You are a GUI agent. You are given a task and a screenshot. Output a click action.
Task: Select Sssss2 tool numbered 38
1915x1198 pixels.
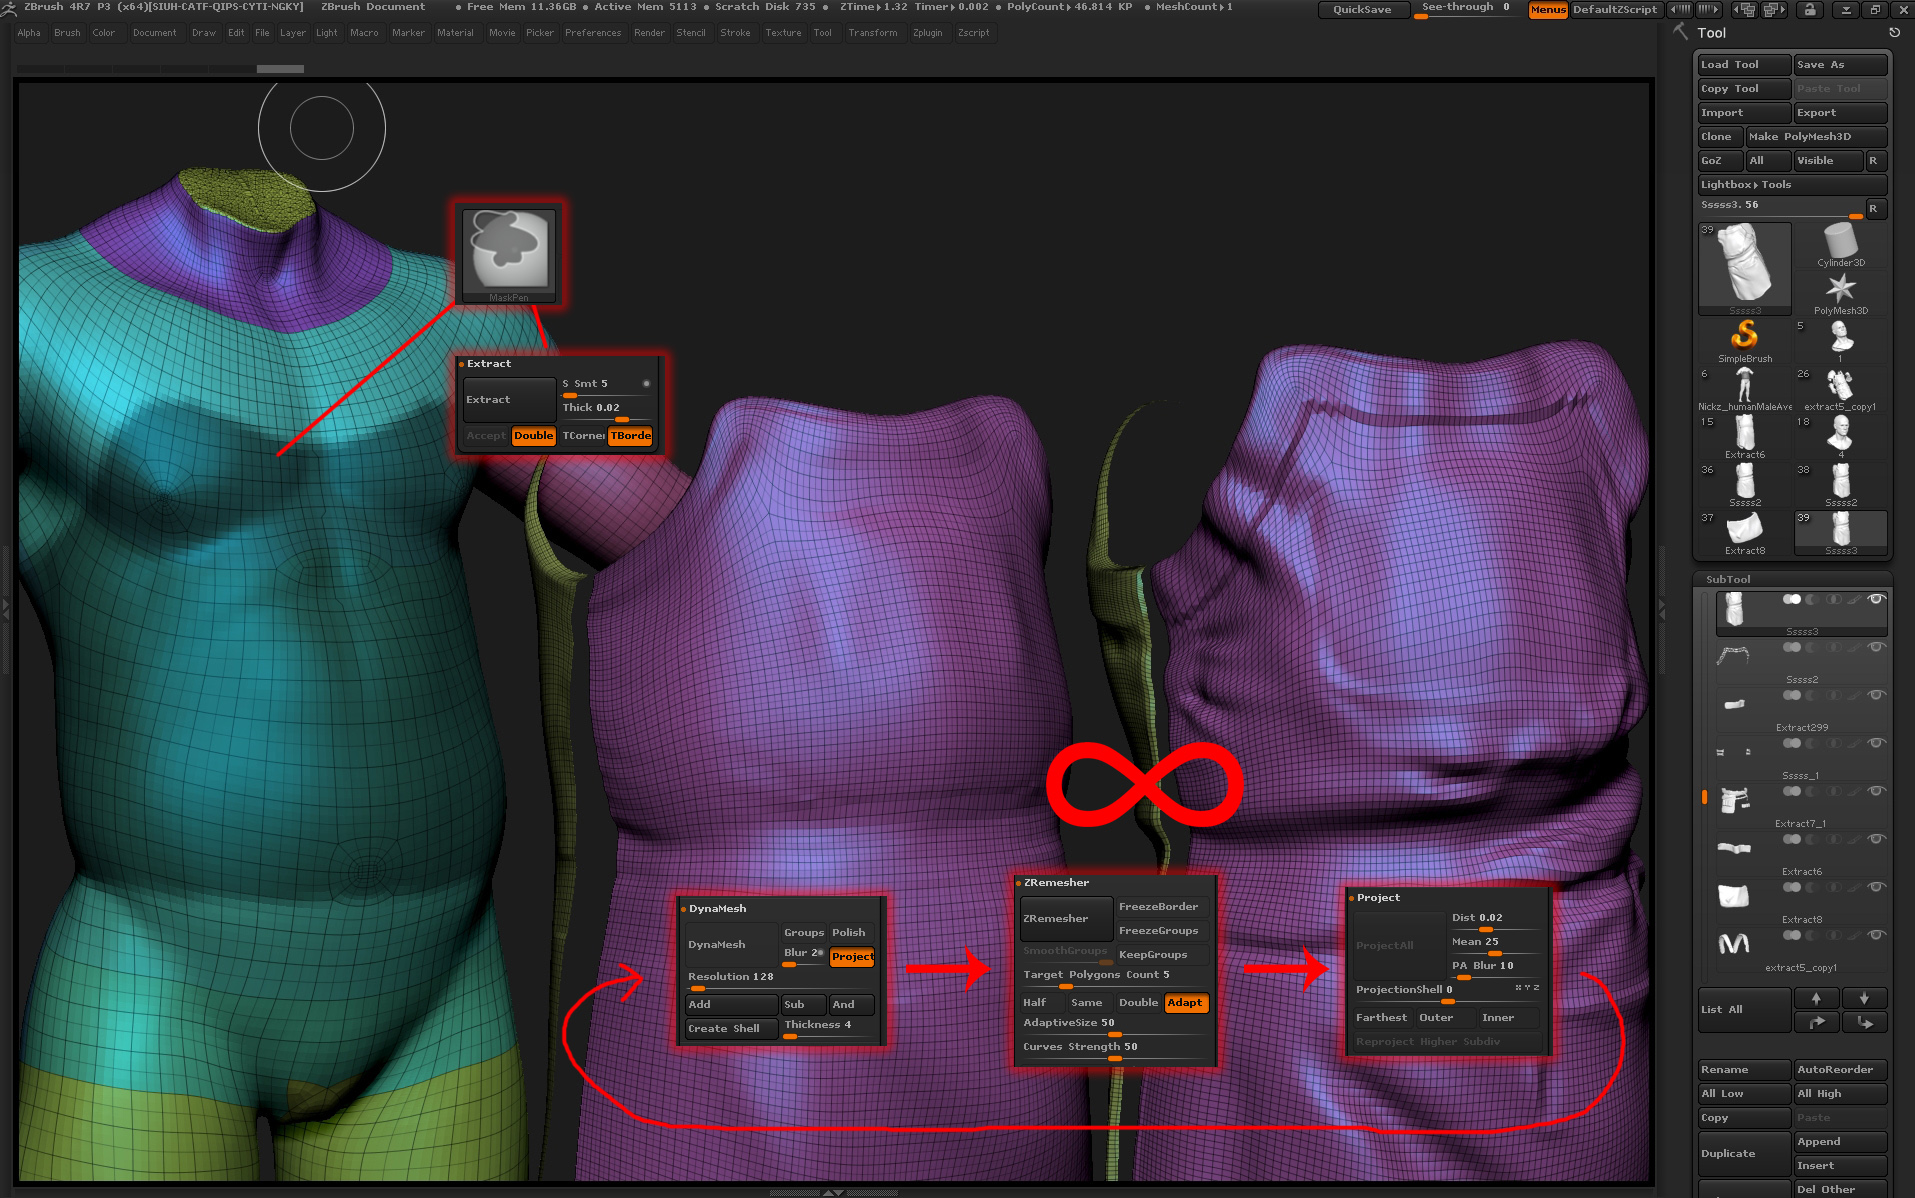1840,485
